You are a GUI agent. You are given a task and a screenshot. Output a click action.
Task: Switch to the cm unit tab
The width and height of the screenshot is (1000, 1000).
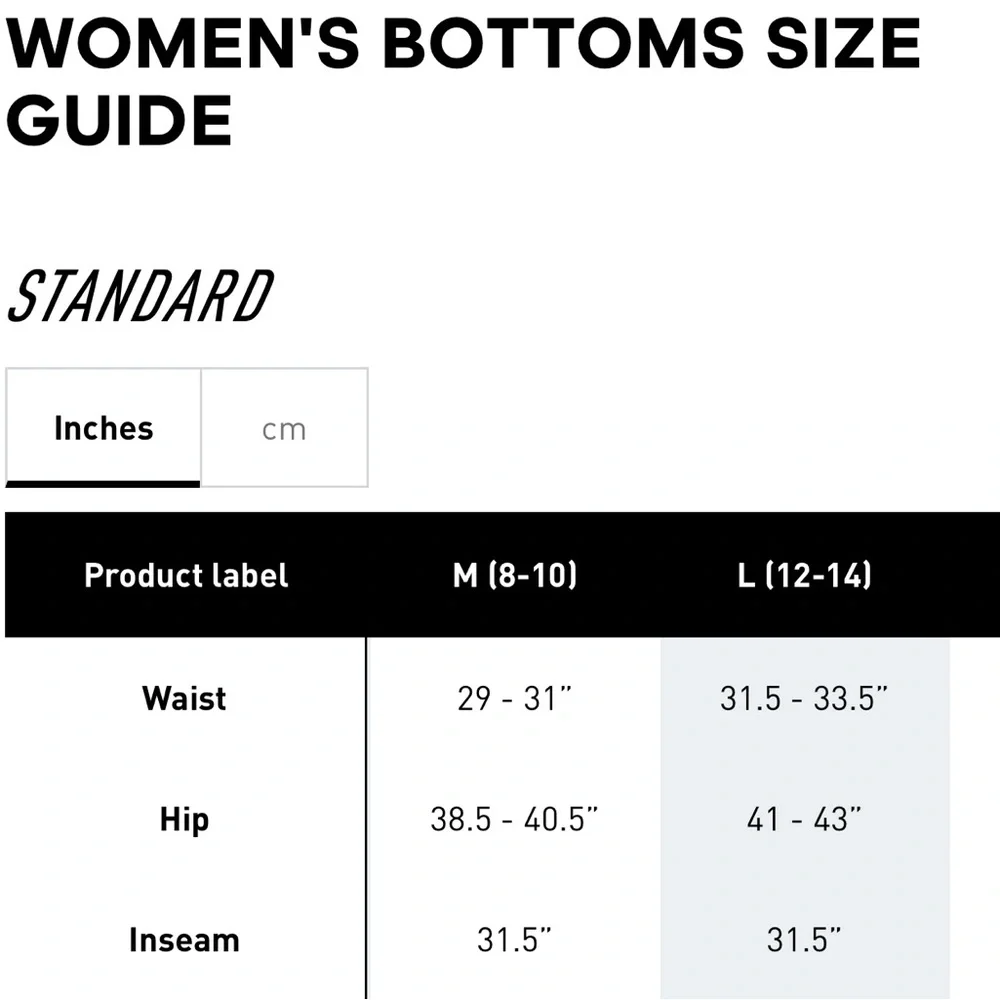click(284, 428)
